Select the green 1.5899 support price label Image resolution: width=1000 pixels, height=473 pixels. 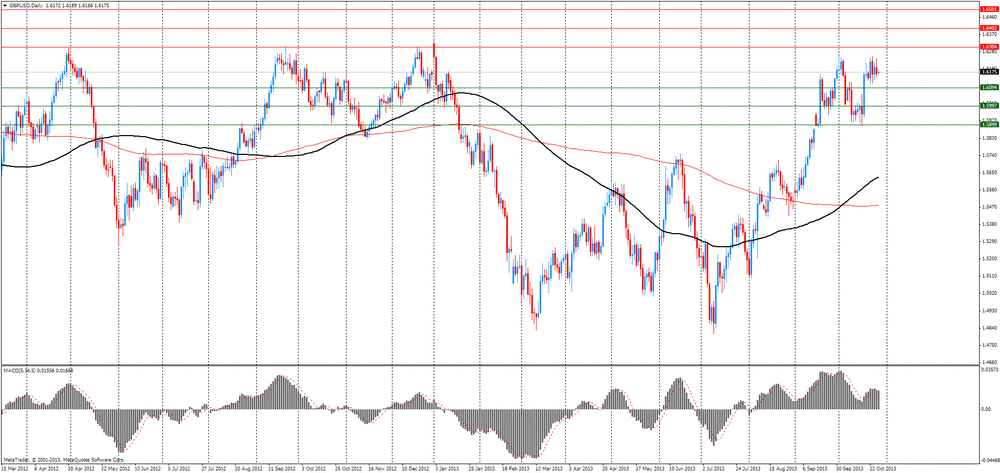tap(987, 125)
